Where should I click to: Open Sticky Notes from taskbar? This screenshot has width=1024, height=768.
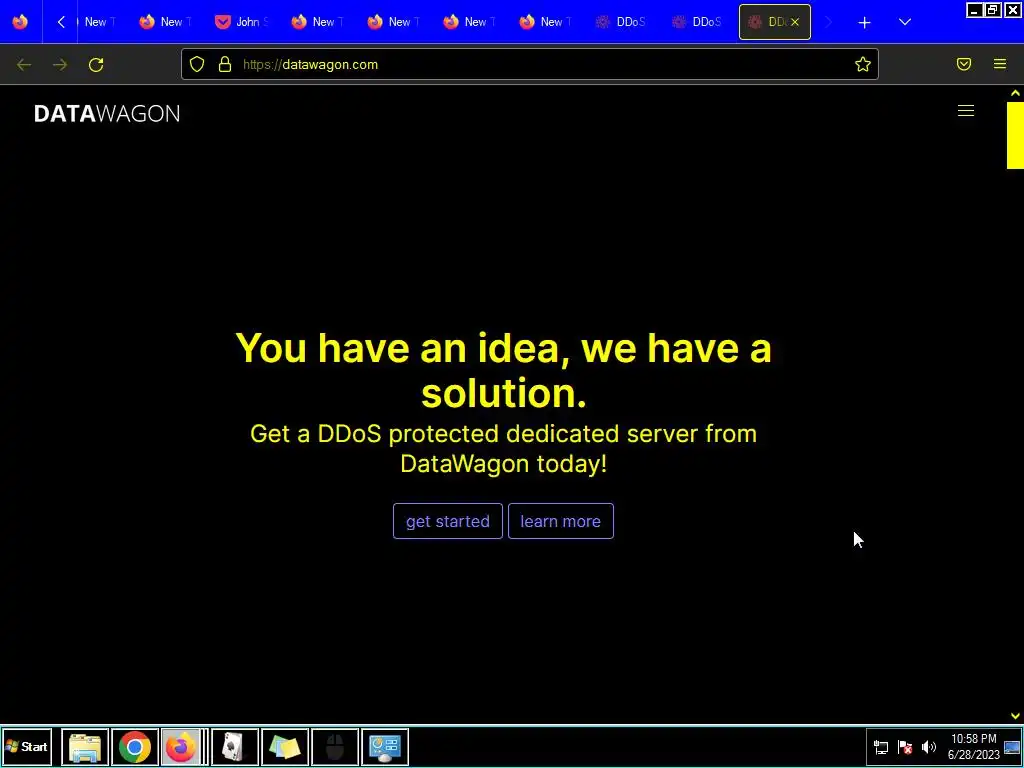pos(285,746)
